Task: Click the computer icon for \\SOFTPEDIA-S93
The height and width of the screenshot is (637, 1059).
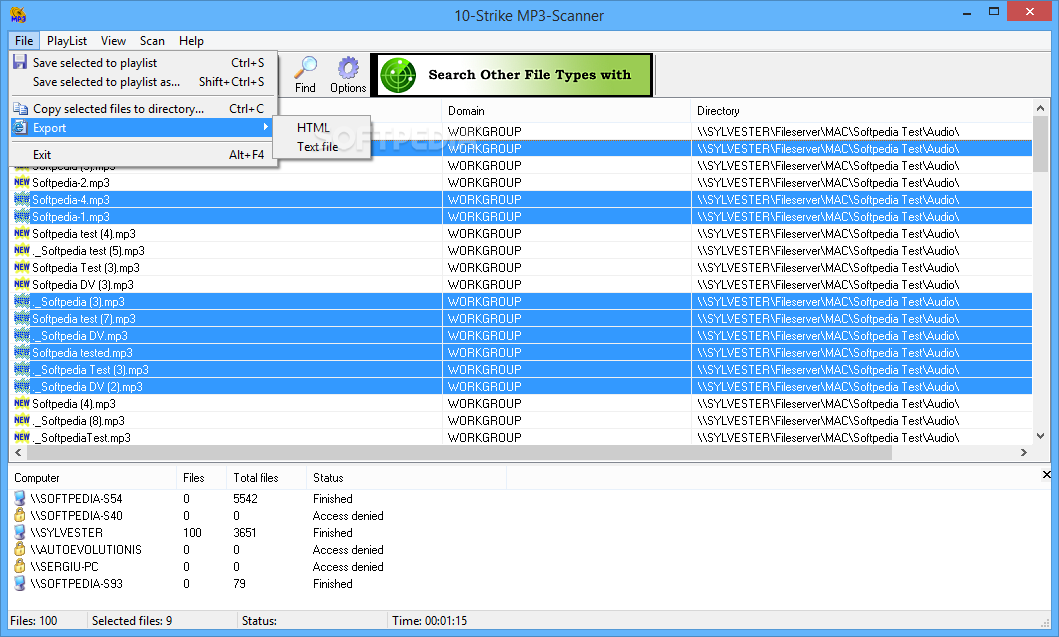Action: (20, 583)
